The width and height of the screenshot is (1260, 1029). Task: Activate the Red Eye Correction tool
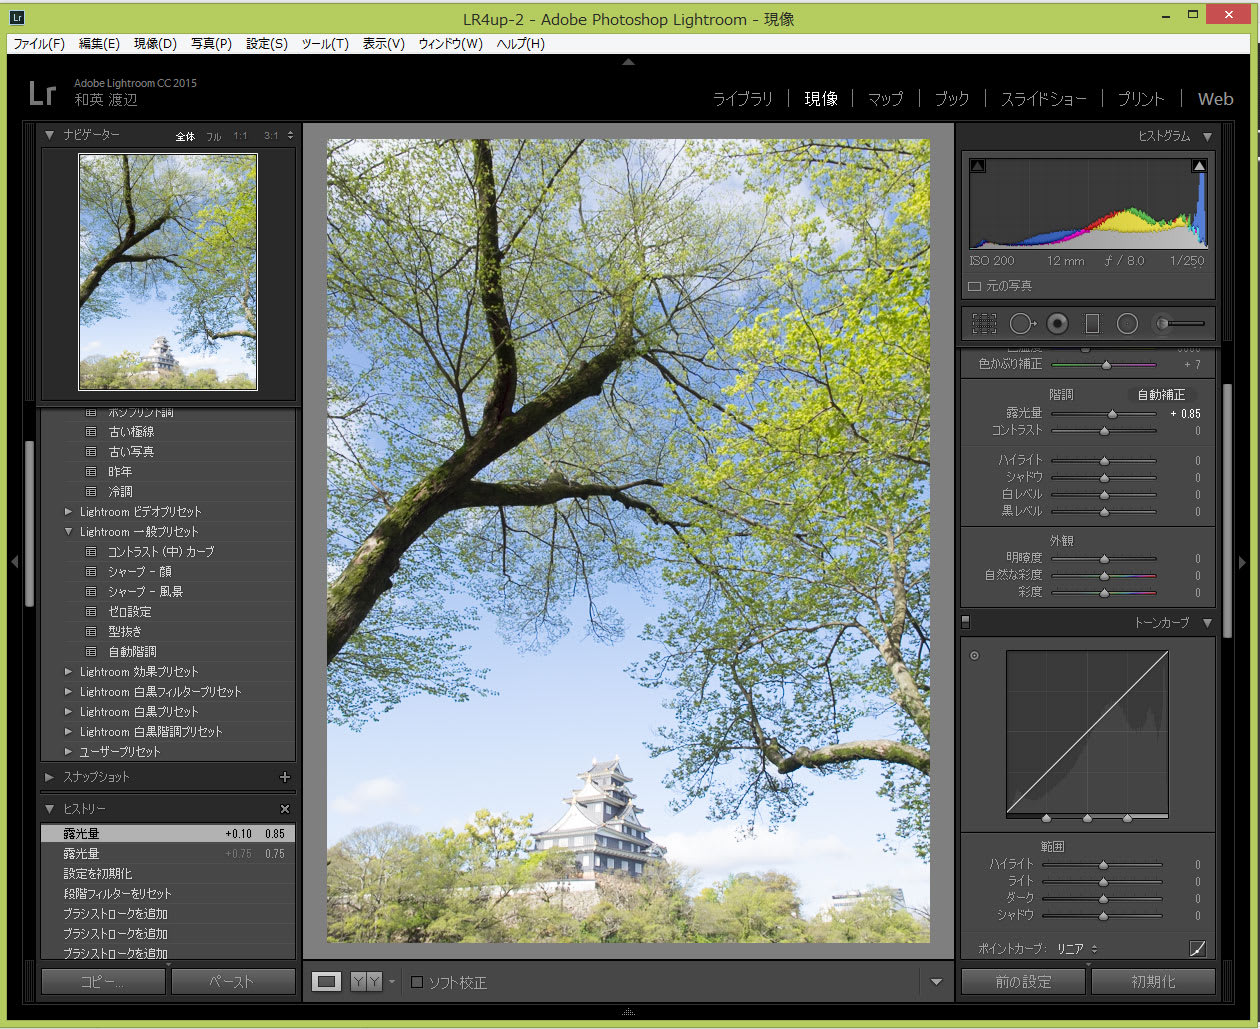point(1057,323)
